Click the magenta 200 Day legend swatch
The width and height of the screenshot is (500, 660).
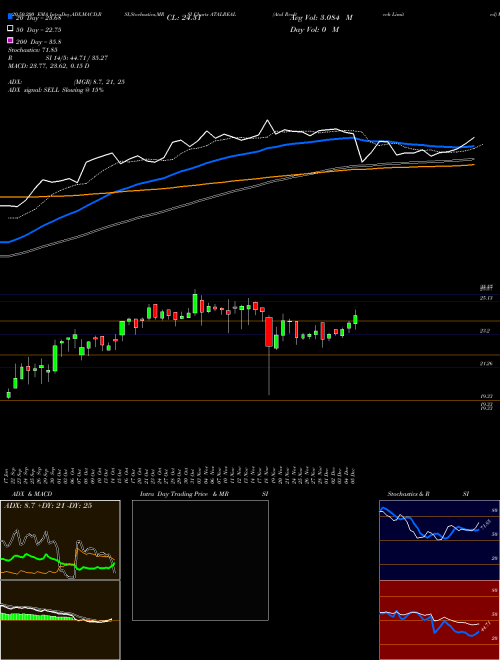[x=10, y=41]
